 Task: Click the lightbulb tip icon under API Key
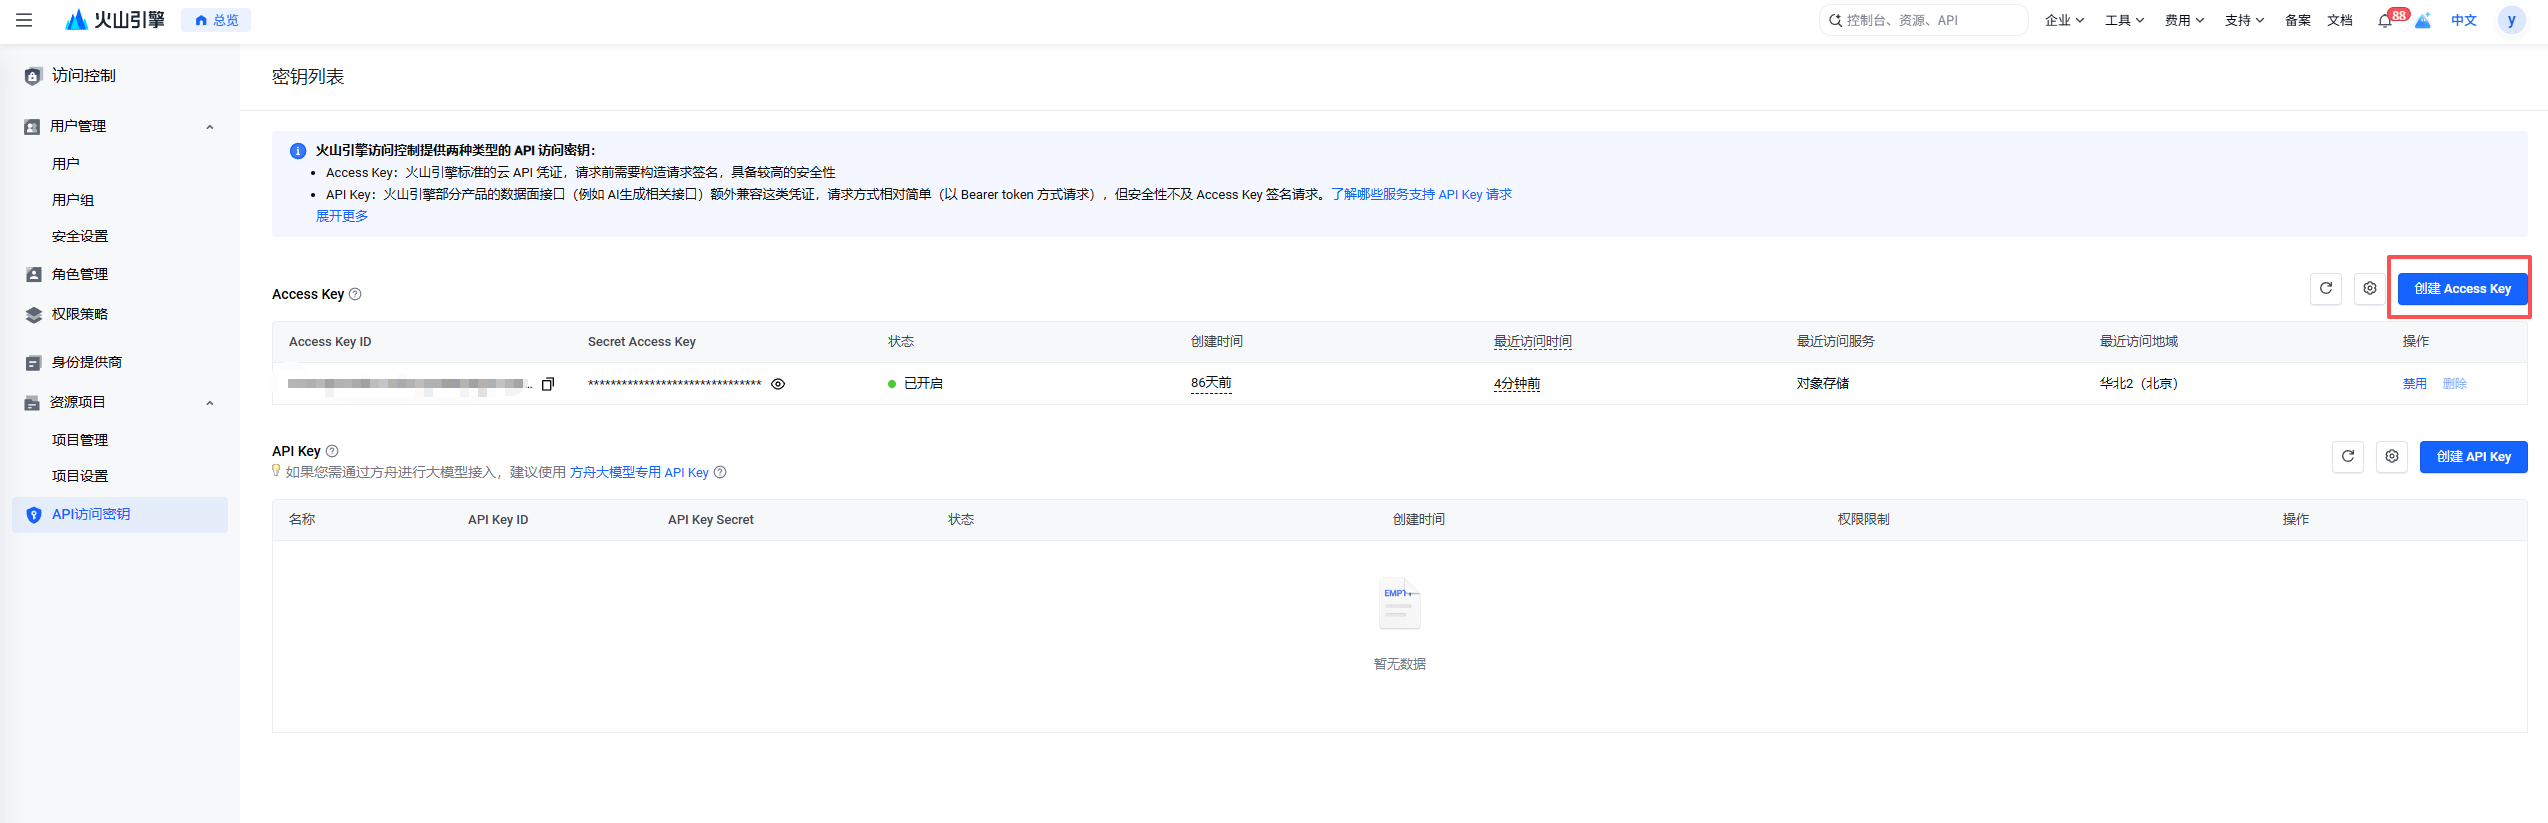click(x=277, y=471)
